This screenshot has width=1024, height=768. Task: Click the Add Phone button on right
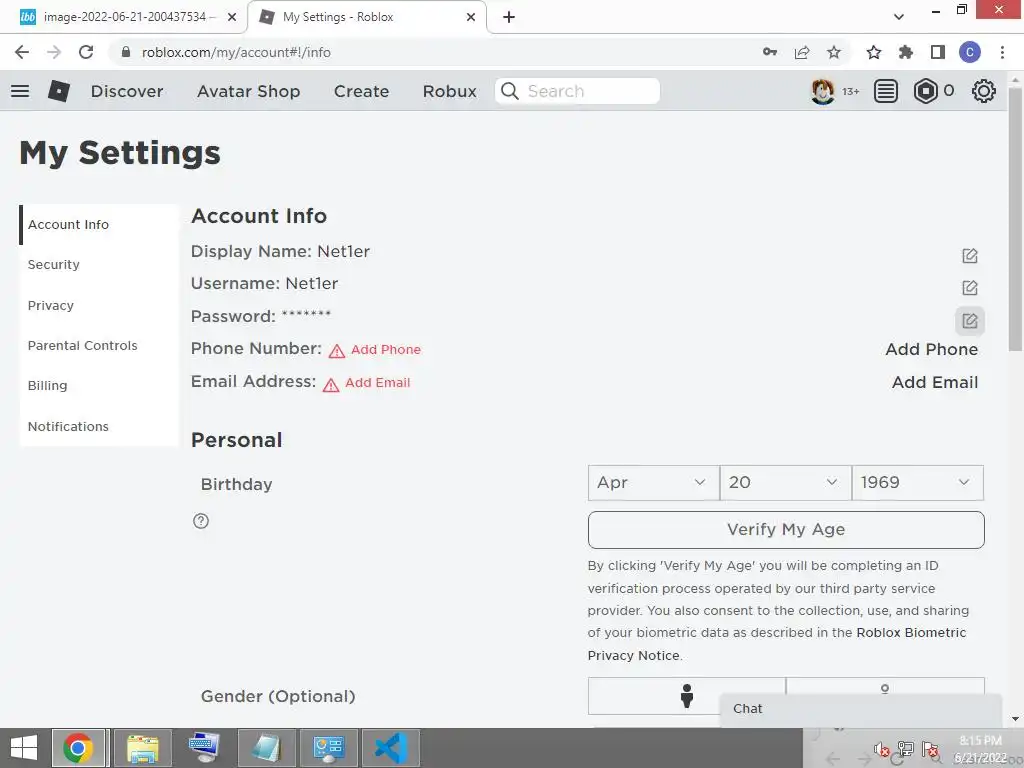[931, 349]
